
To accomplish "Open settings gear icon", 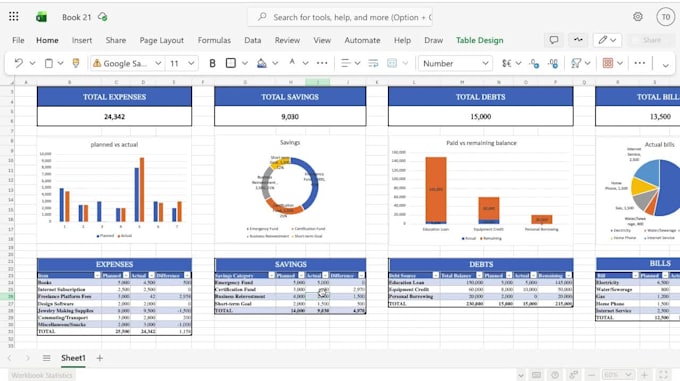I will pos(638,16).
